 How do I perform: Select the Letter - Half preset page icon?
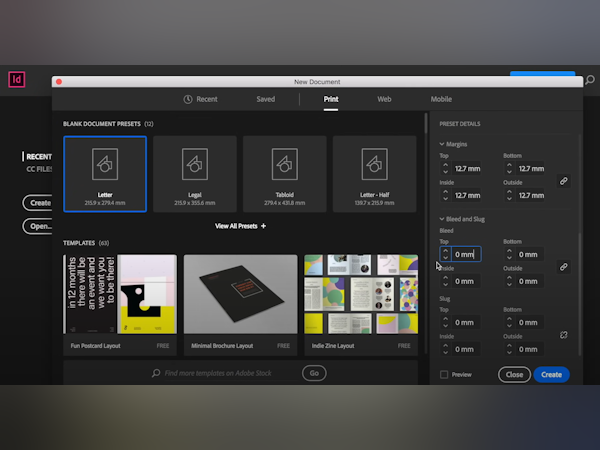[x=375, y=164]
